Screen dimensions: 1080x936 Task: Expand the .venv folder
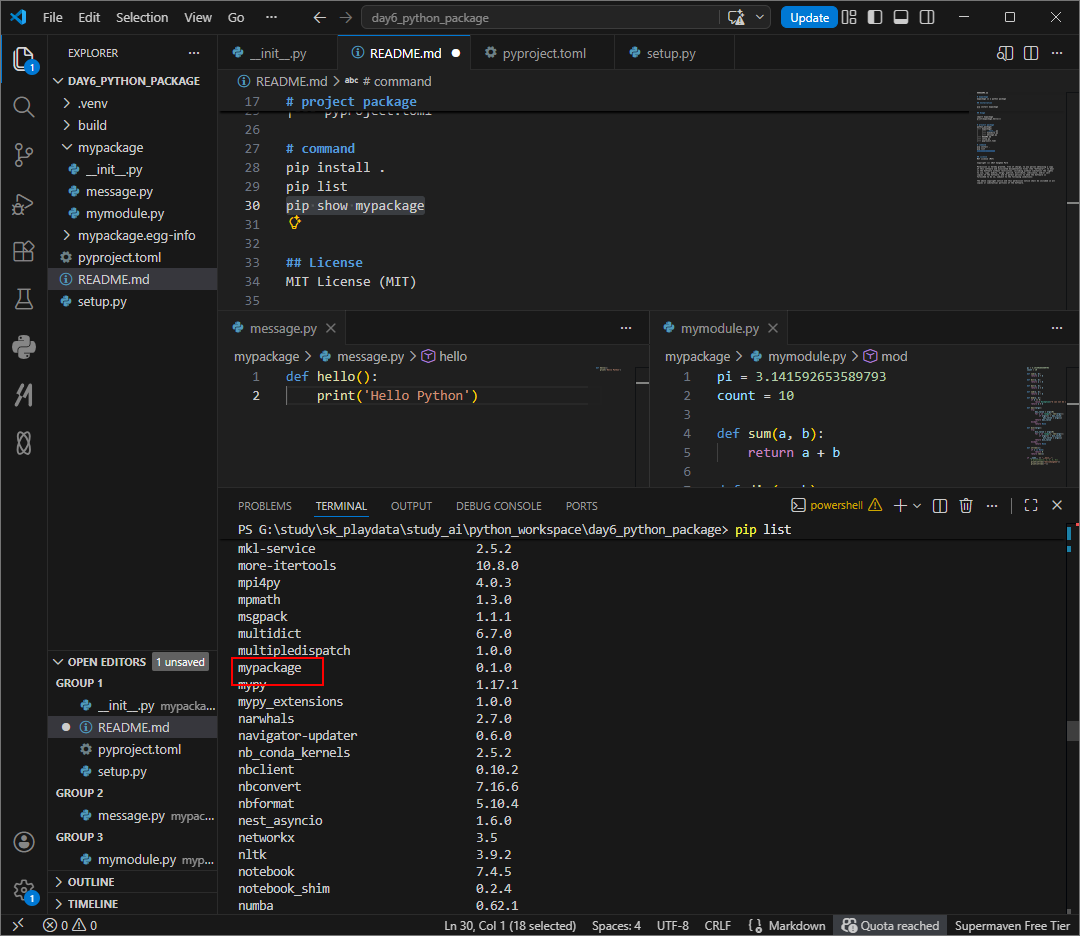tap(67, 103)
